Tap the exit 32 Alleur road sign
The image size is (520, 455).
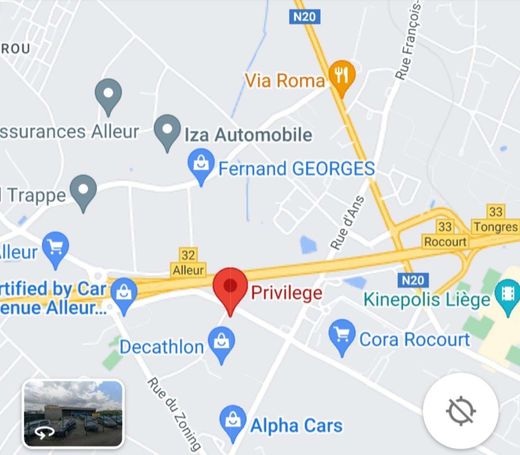pyautogui.click(x=188, y=263)
